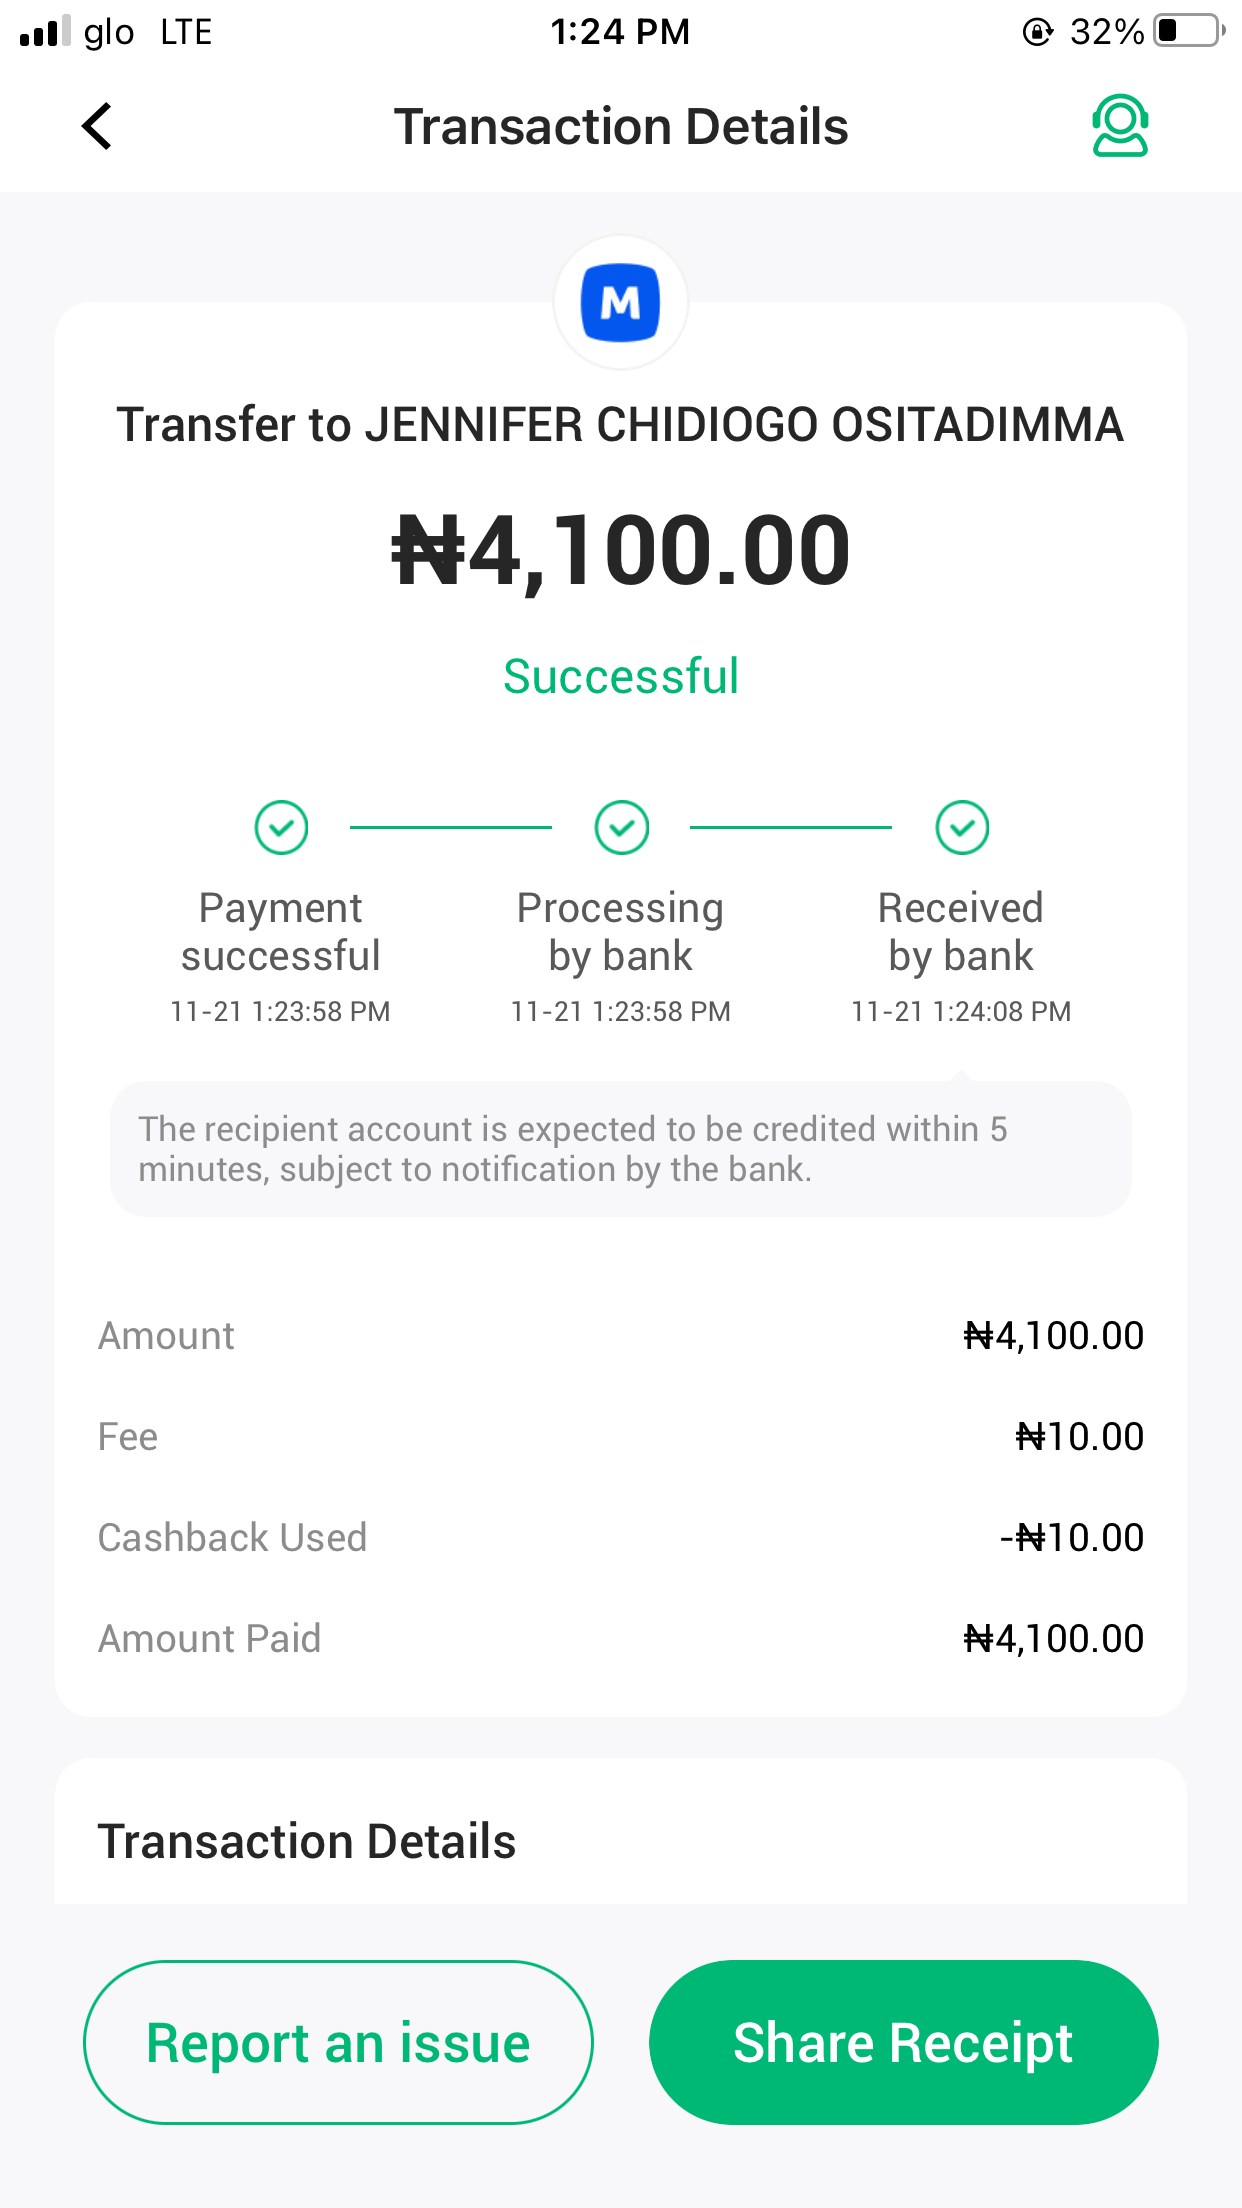This screenshot has height=2208, width=1242.
Task: Tap the transfer recipient name text
Action: 621,425
